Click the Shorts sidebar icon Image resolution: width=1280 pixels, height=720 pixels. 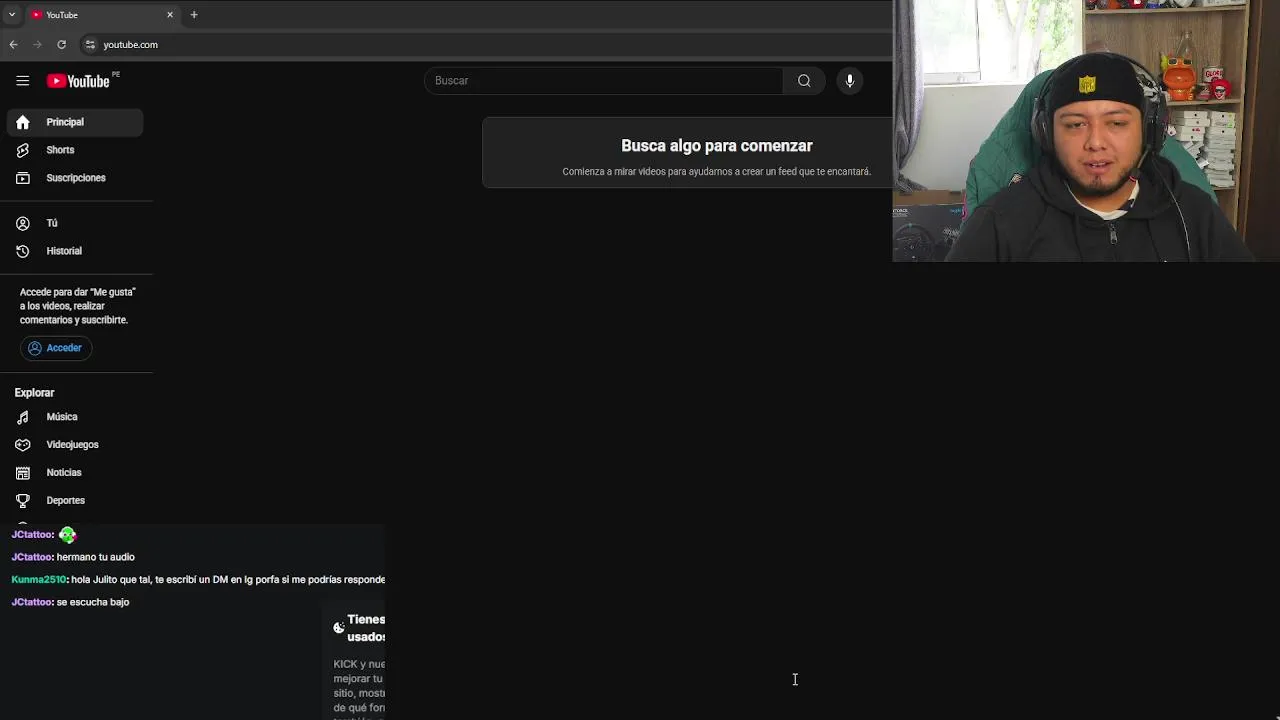(23, 150)
